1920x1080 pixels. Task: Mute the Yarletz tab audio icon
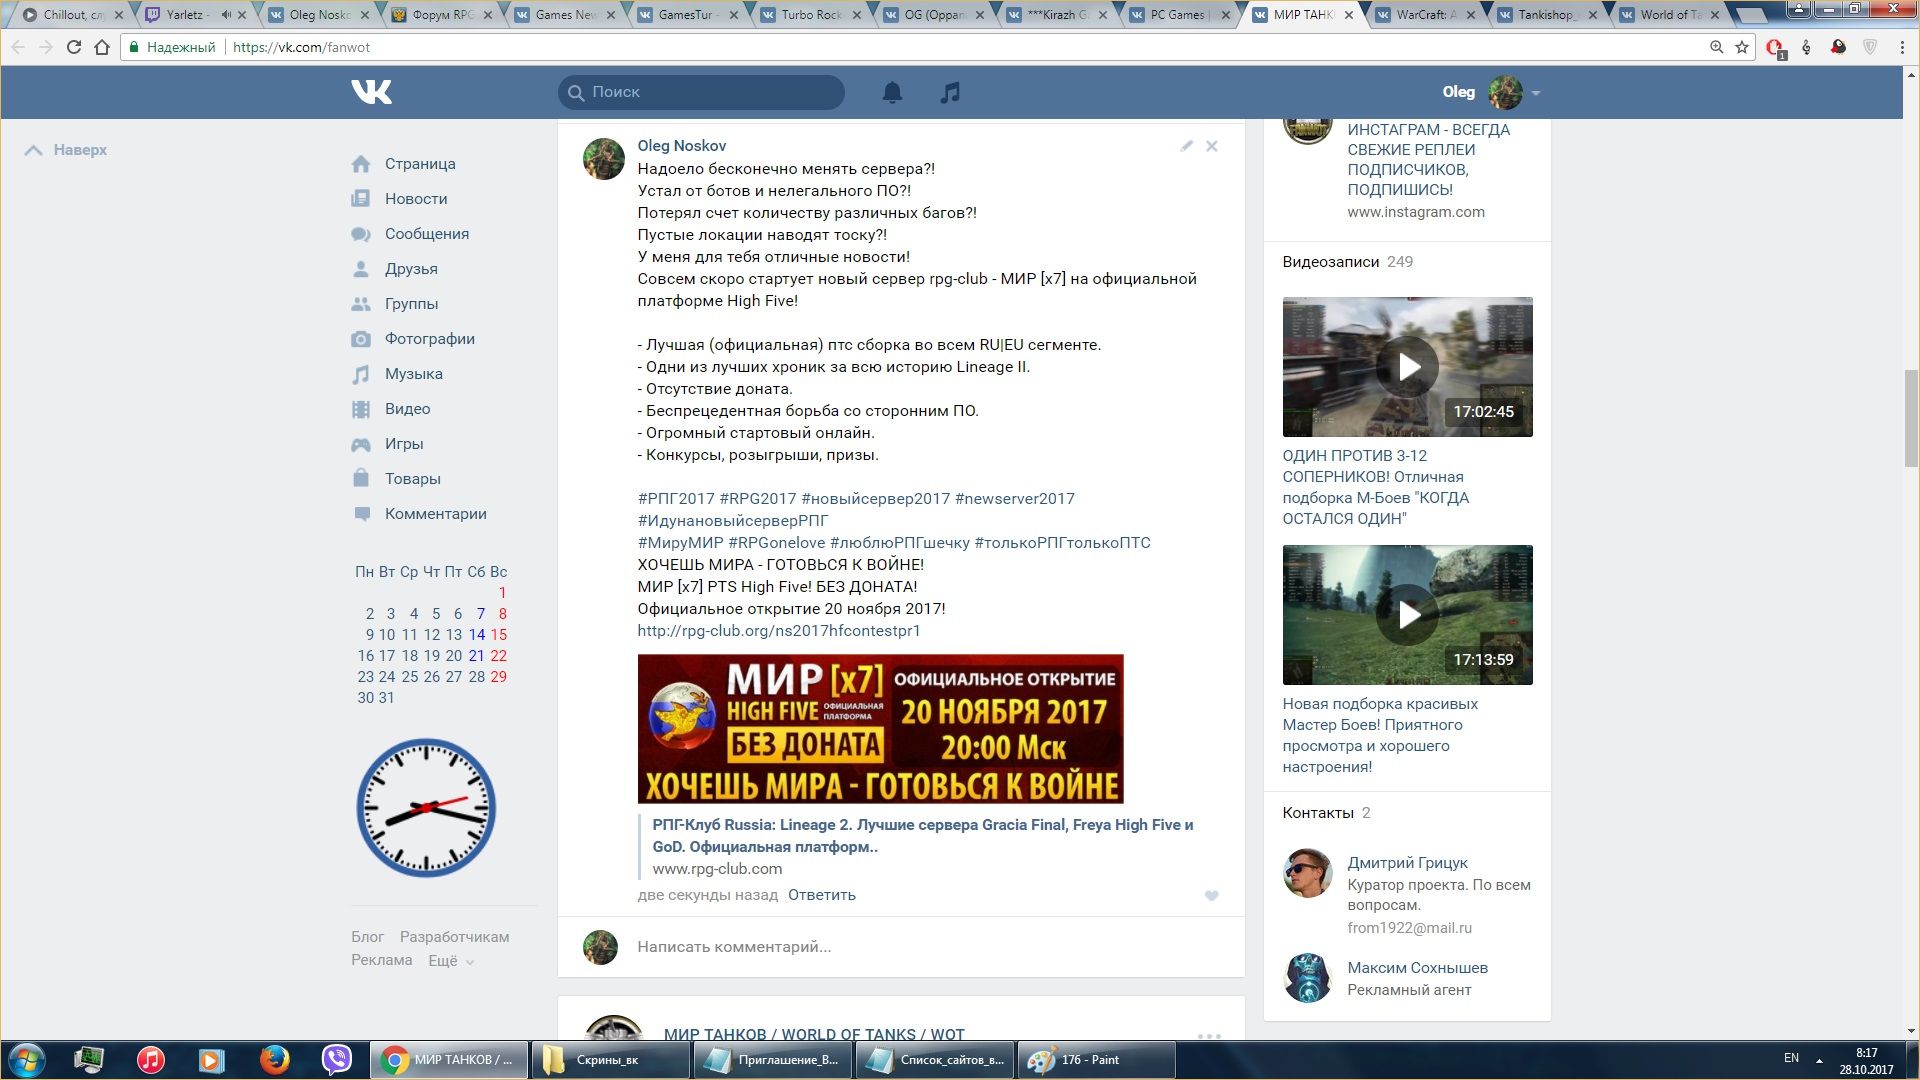coord(226,15)
